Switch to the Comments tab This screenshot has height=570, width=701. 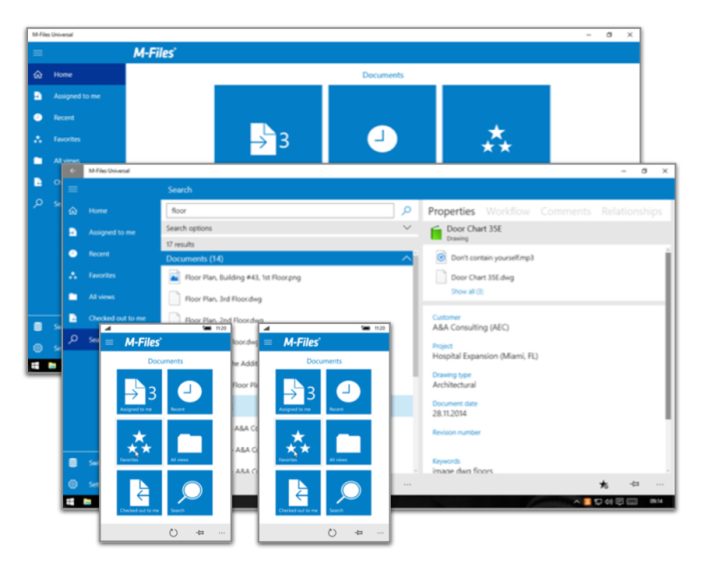coord(565,211)
